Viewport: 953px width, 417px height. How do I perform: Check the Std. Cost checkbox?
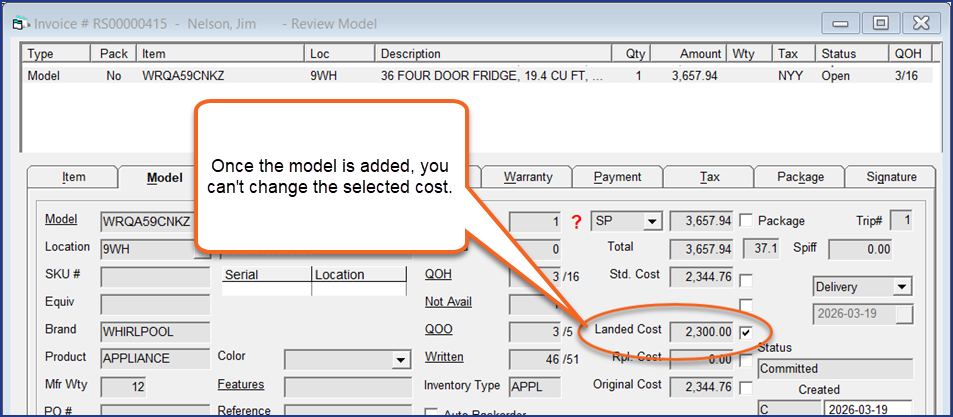[x=746, y=277]
